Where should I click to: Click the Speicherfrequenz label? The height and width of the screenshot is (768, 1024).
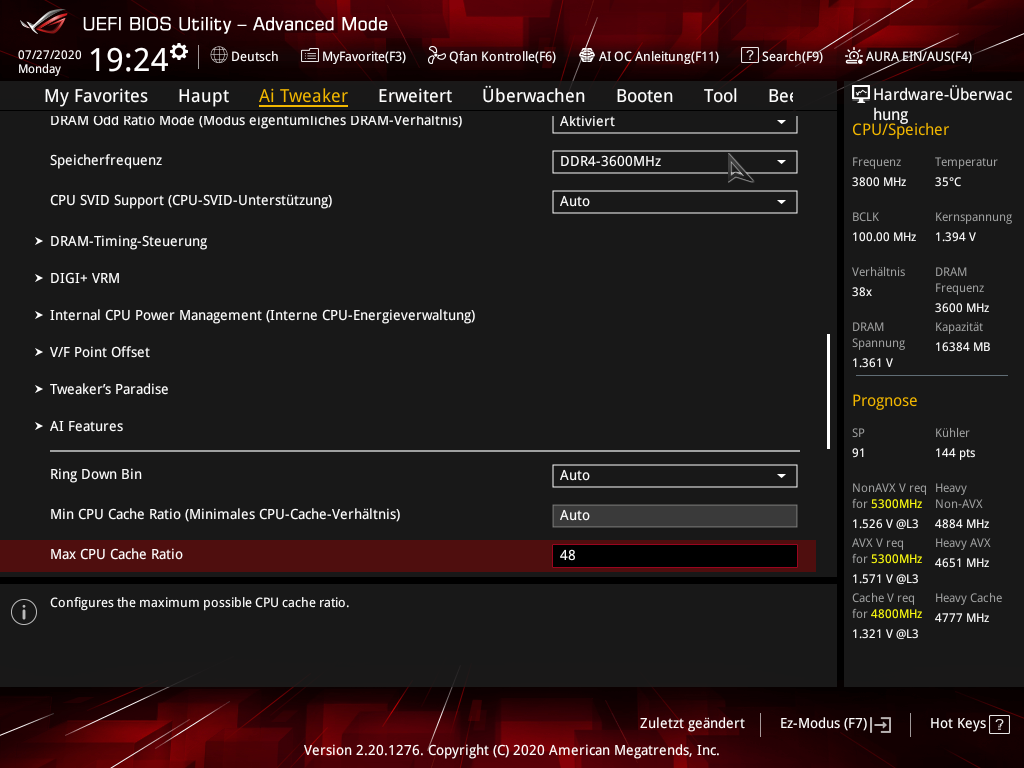point(106,161)
